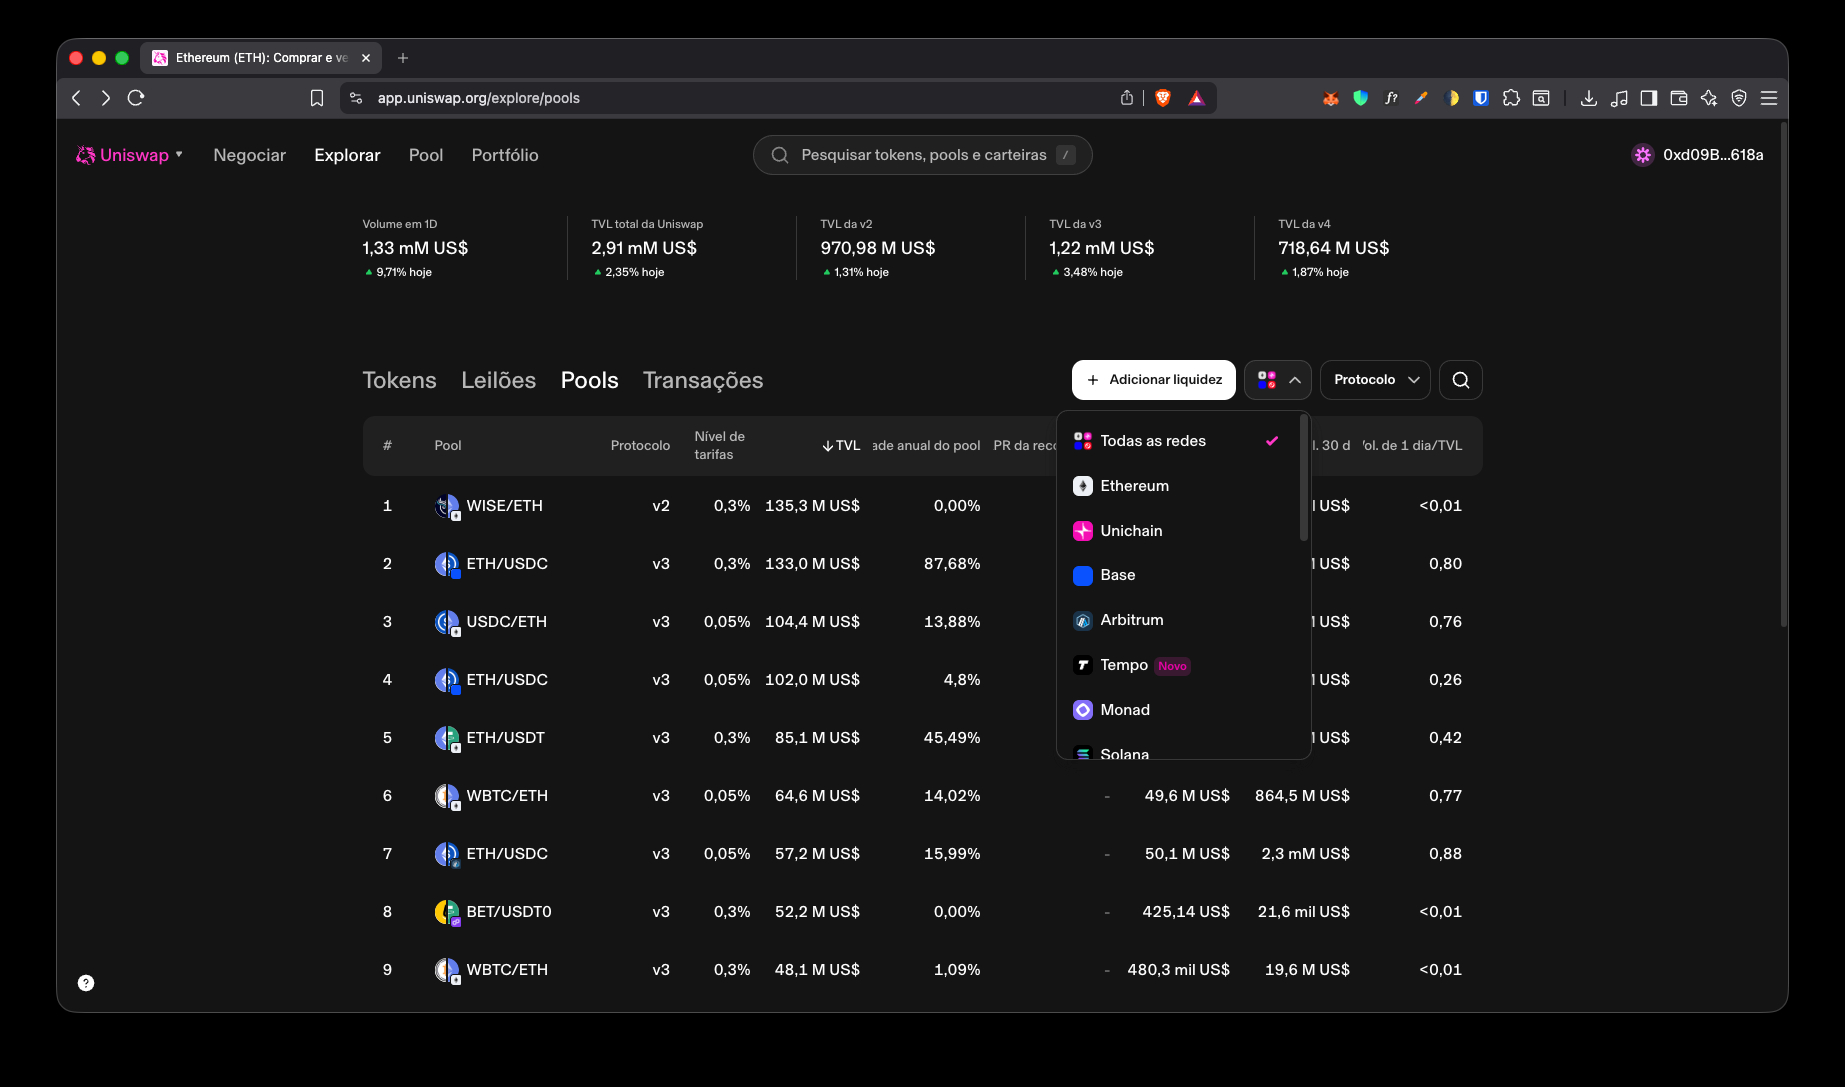
Task: Click the page vertical scrollbar
Action: [1783, 375]
